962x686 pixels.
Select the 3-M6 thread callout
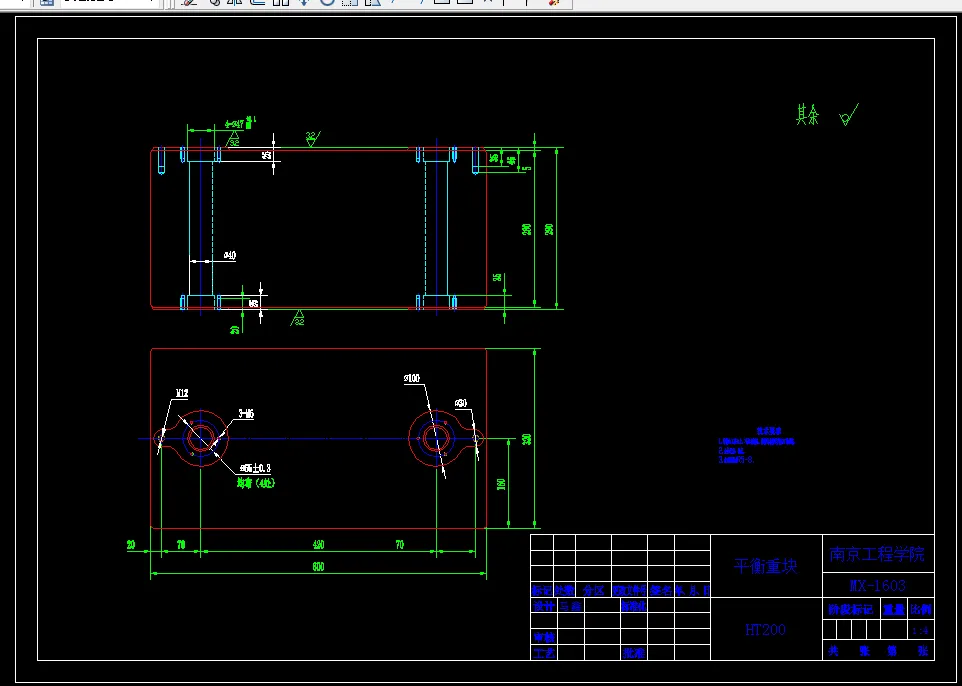tap(245, 414)
